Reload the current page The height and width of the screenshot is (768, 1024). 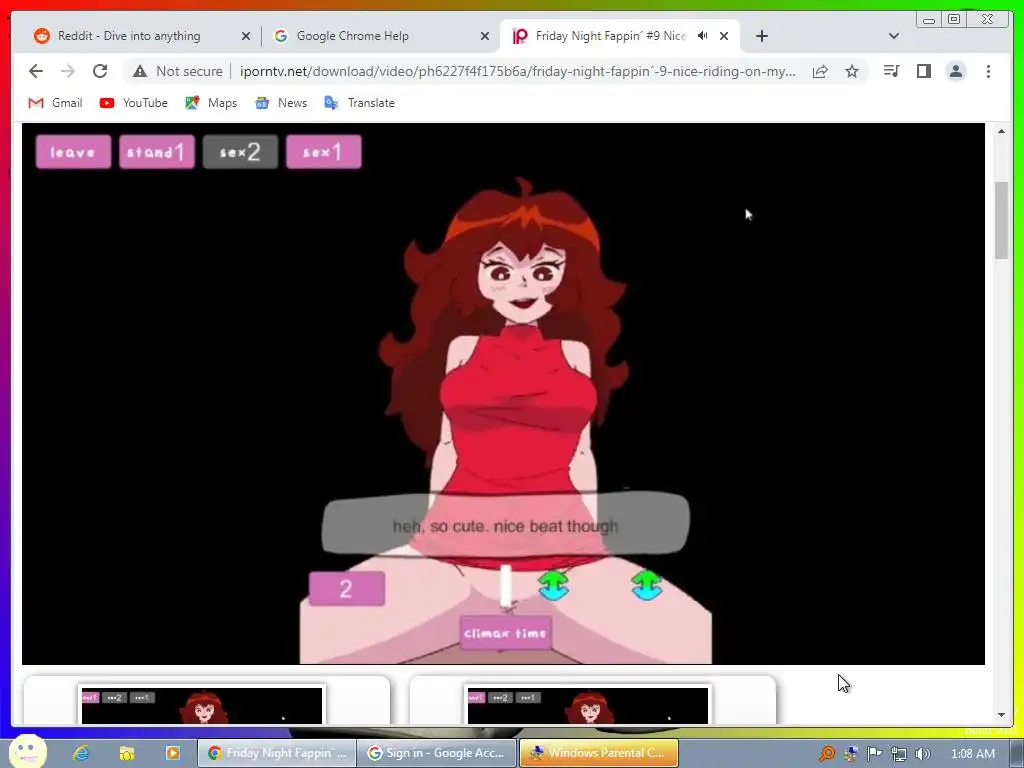[100, 71]
